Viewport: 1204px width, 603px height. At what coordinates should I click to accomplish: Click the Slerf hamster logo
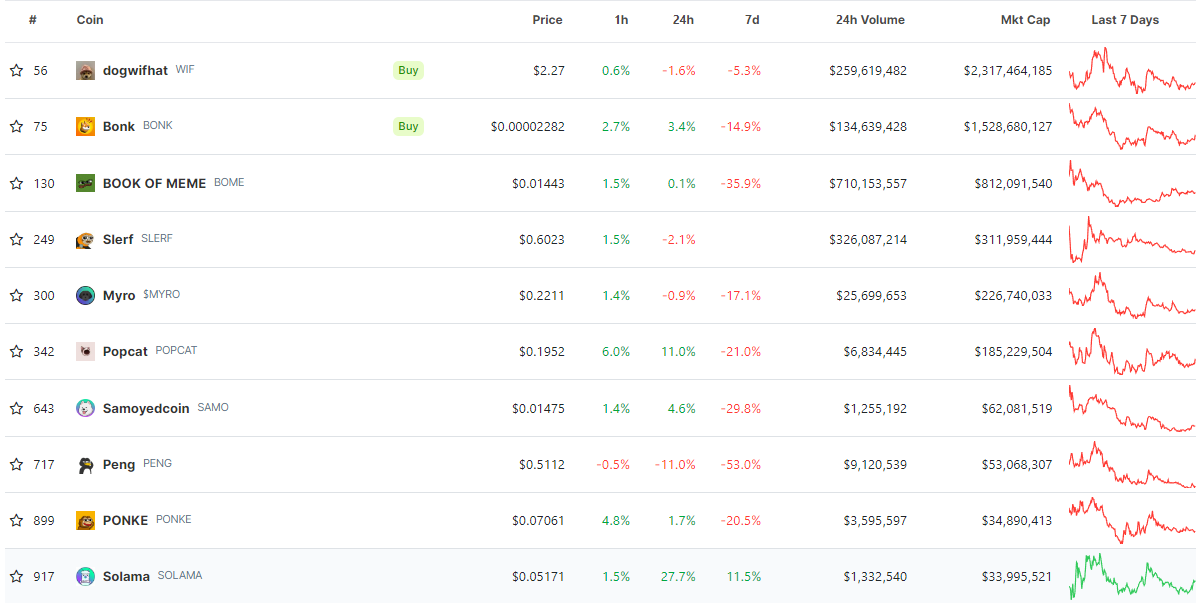tap(85, 239)
